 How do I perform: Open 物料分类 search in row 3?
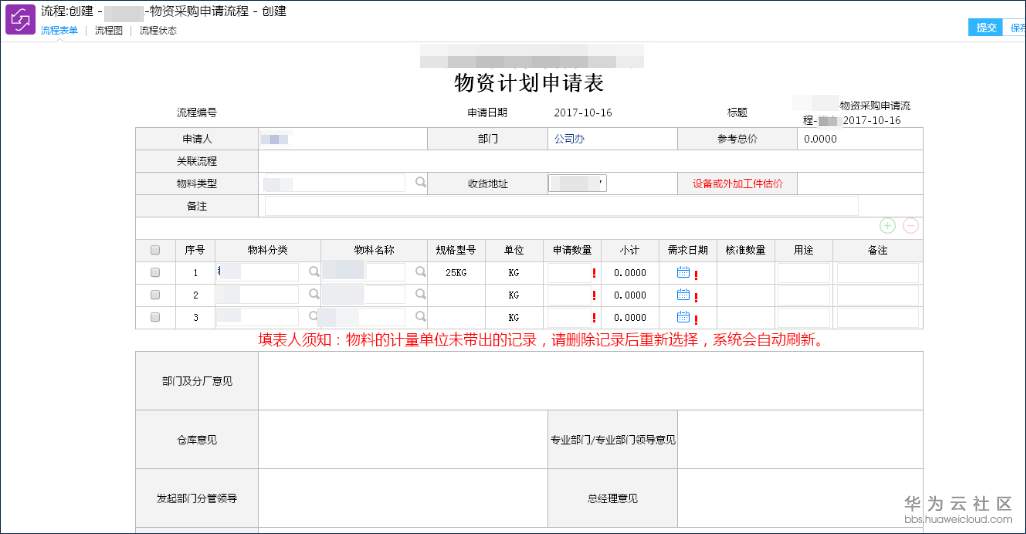pyautogui.click(x=314, y=317)
